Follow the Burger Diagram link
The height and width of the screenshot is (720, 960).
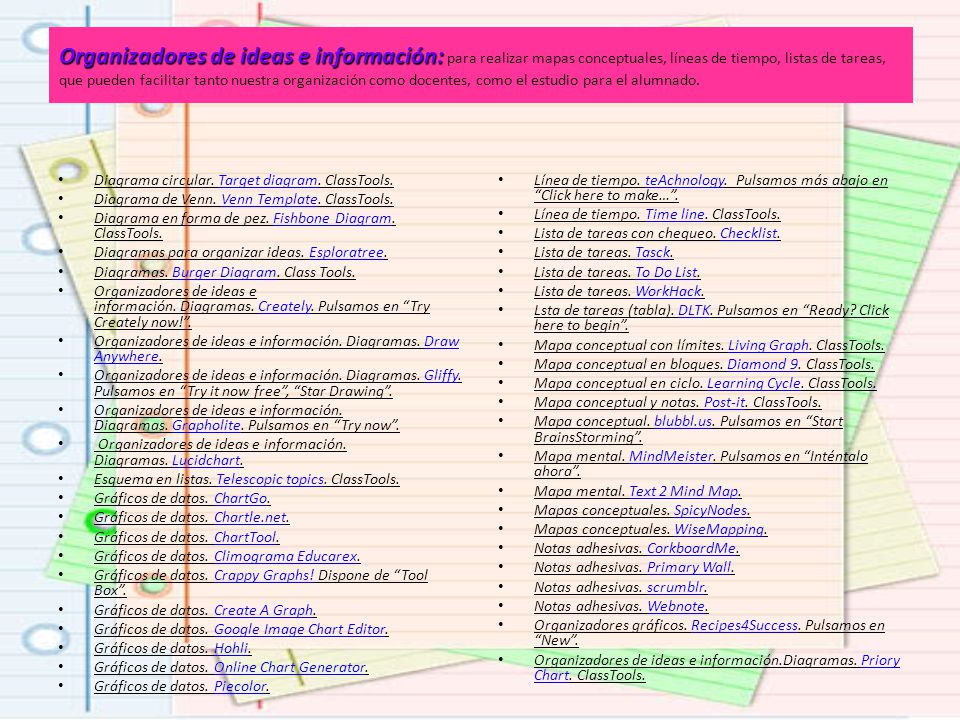[224, 272]
